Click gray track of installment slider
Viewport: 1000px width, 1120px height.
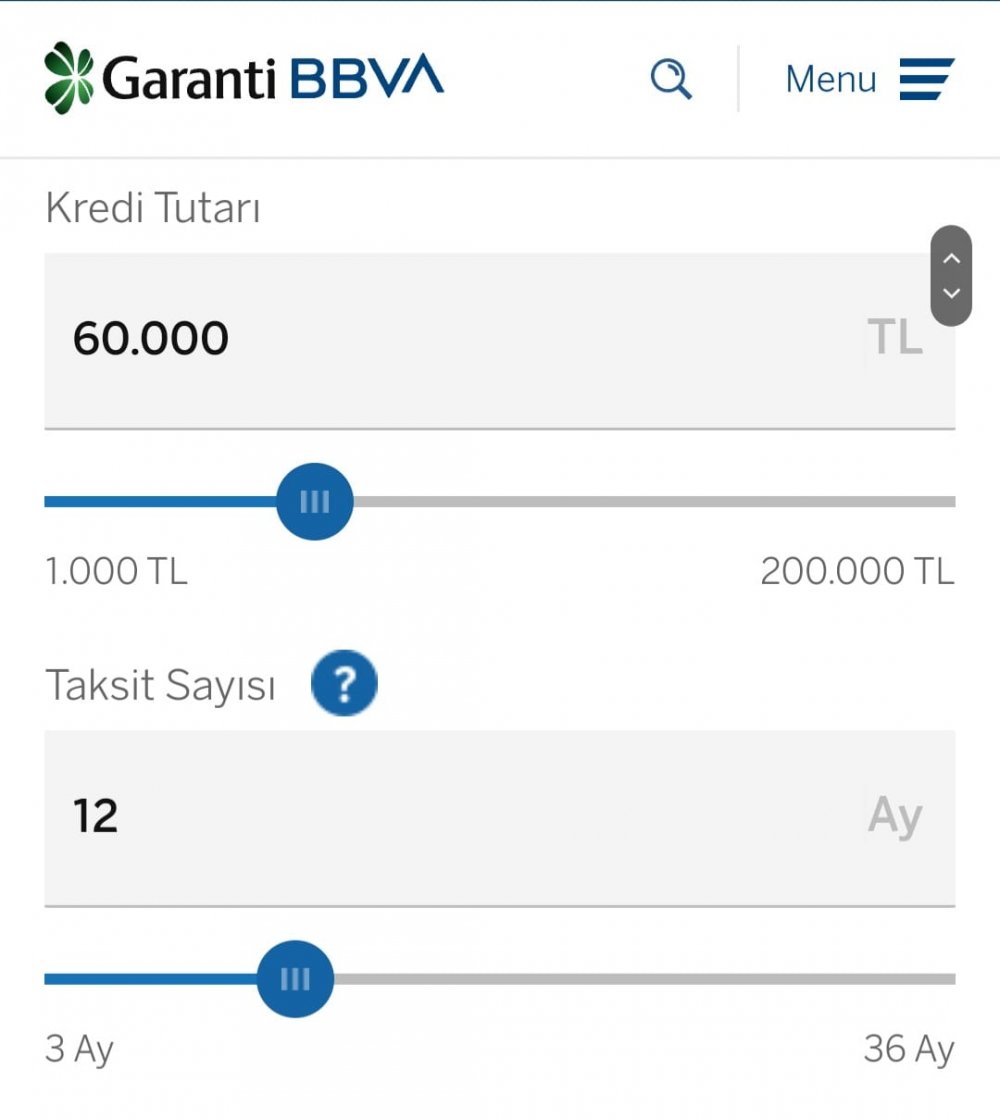tap(644, 979)
